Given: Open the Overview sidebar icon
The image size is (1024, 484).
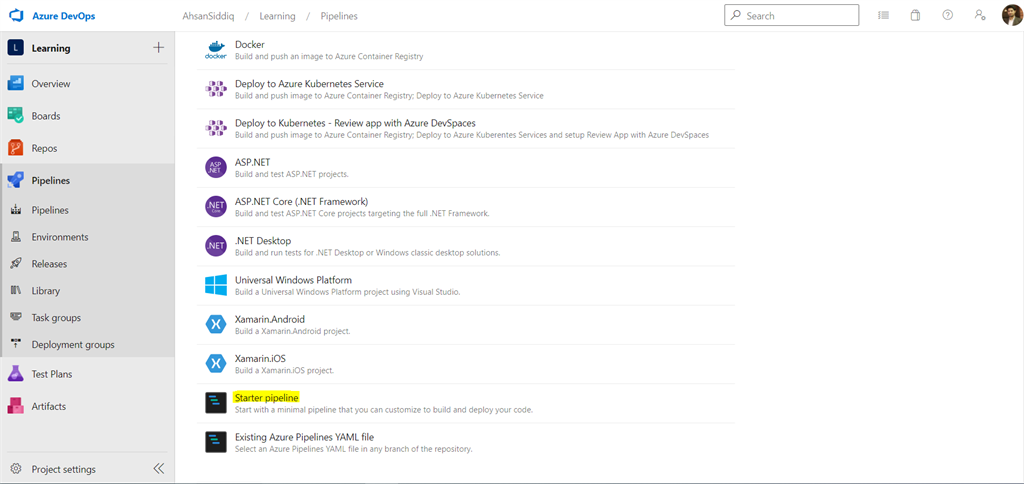Looking at the screenshot, I should [x=16, y=84].
